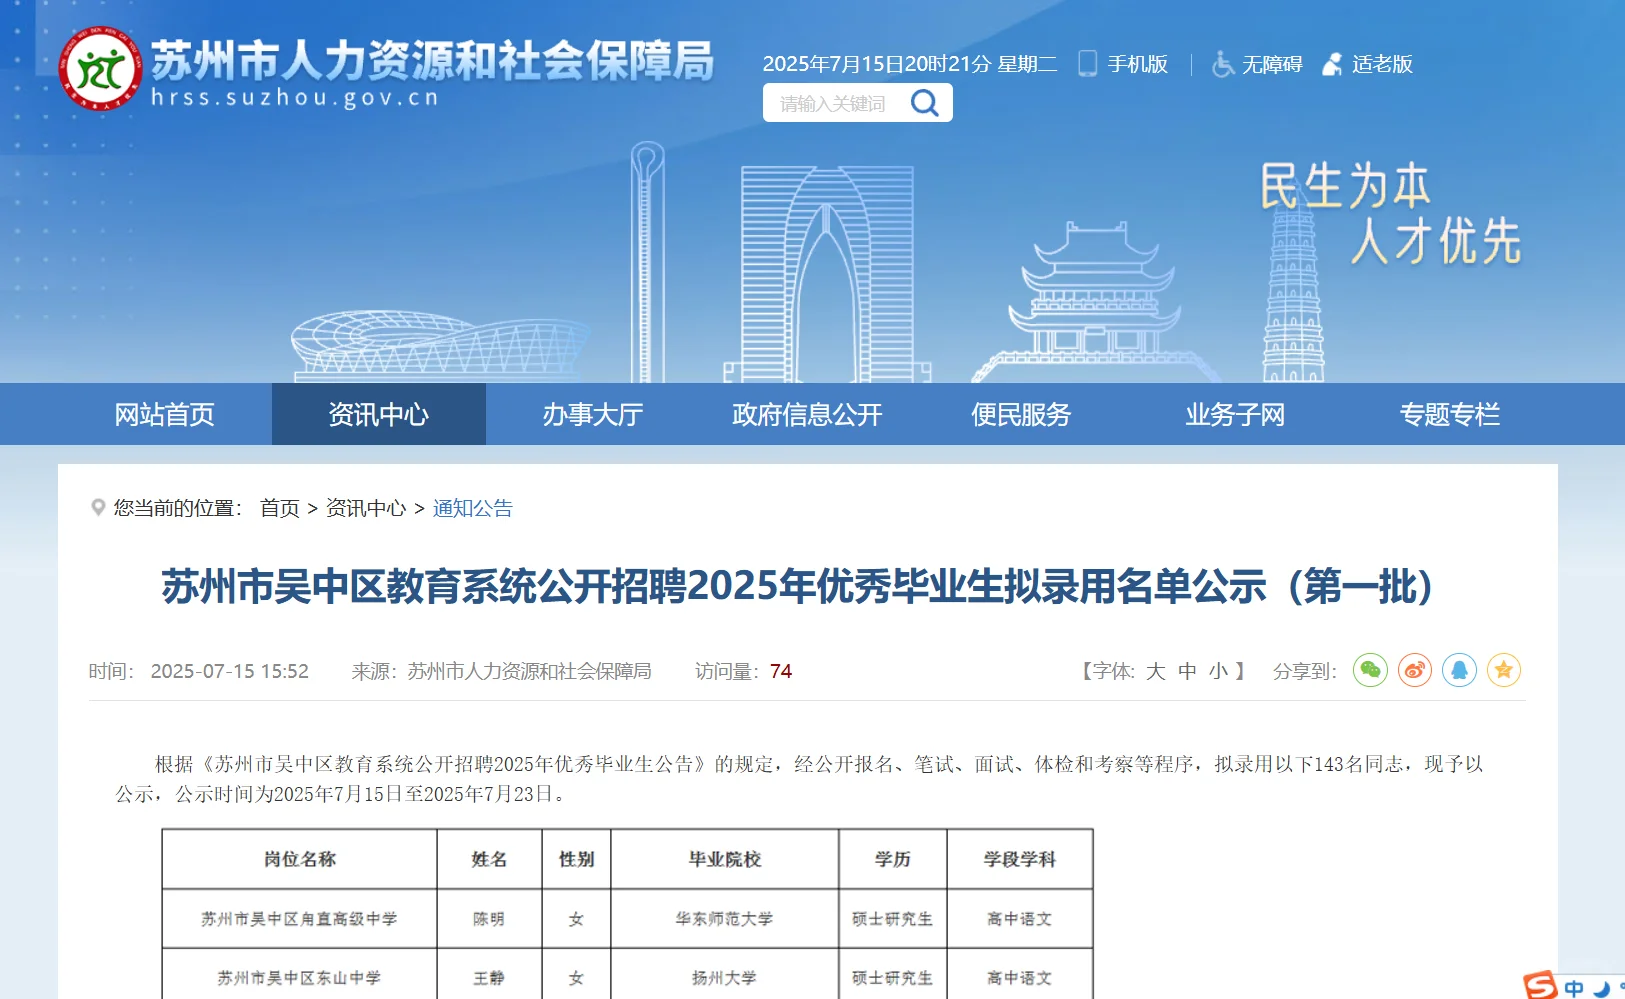Click the article headline text

pos(797,586)
